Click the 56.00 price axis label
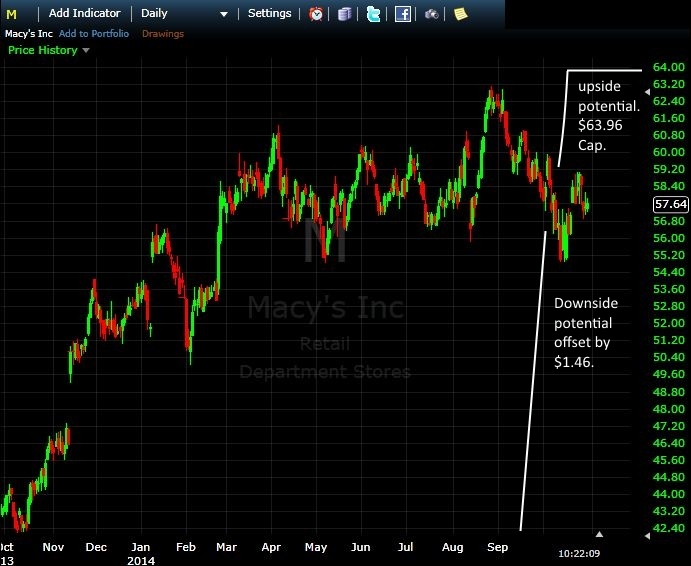 tap(669, 238)
